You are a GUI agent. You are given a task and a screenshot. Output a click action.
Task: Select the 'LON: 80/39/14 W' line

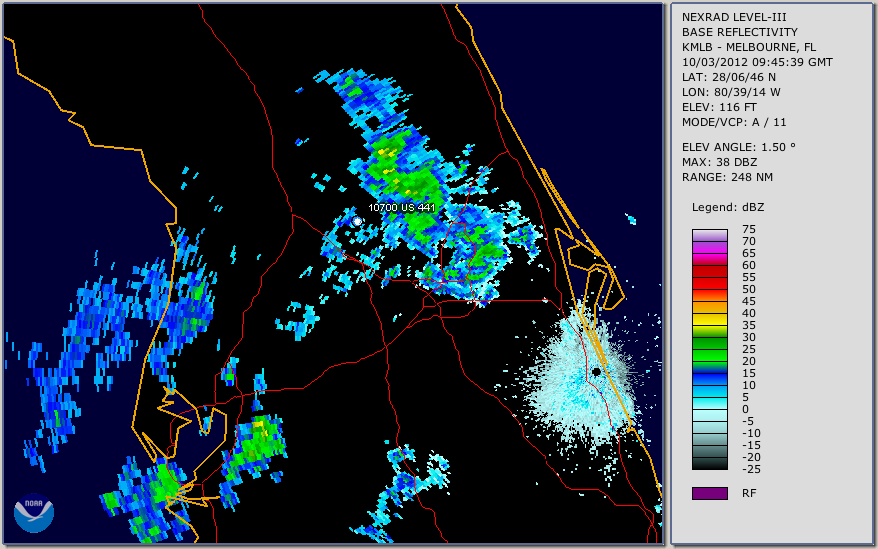[731, 92]
